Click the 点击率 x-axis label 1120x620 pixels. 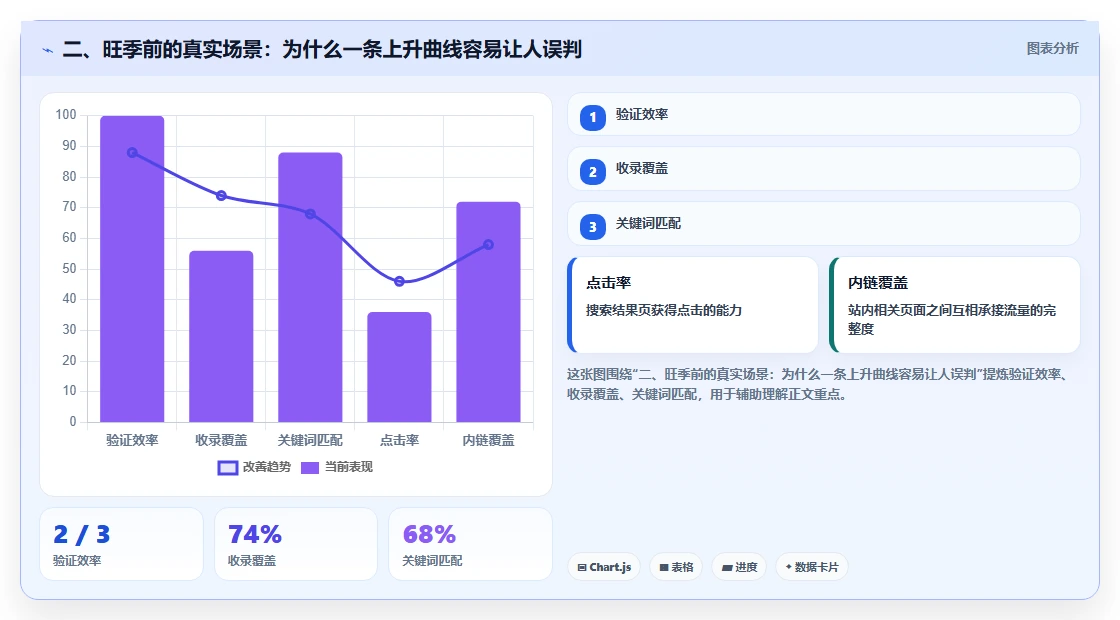click(x=399, y=441)
